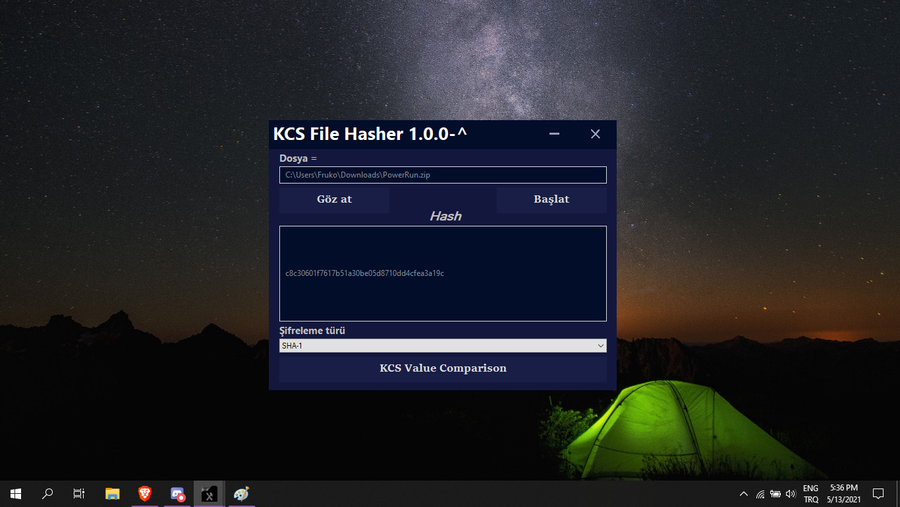Show hidden system tray icons chevron
The image size is (900, 507).
[744, 494]
